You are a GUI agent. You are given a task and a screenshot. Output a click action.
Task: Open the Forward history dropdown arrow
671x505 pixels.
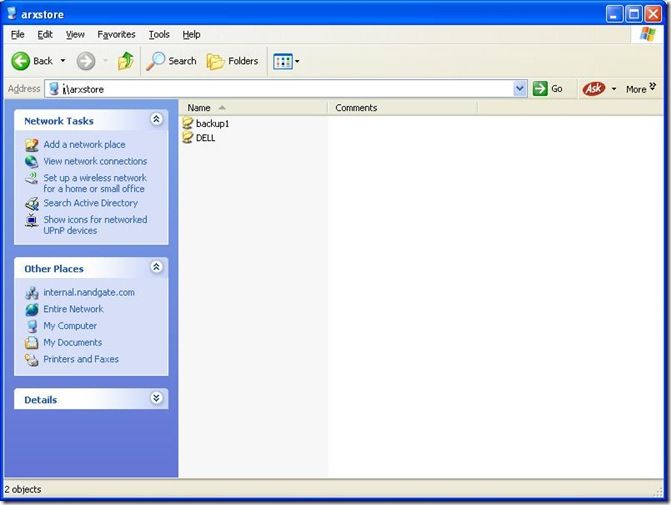[105, 61]
